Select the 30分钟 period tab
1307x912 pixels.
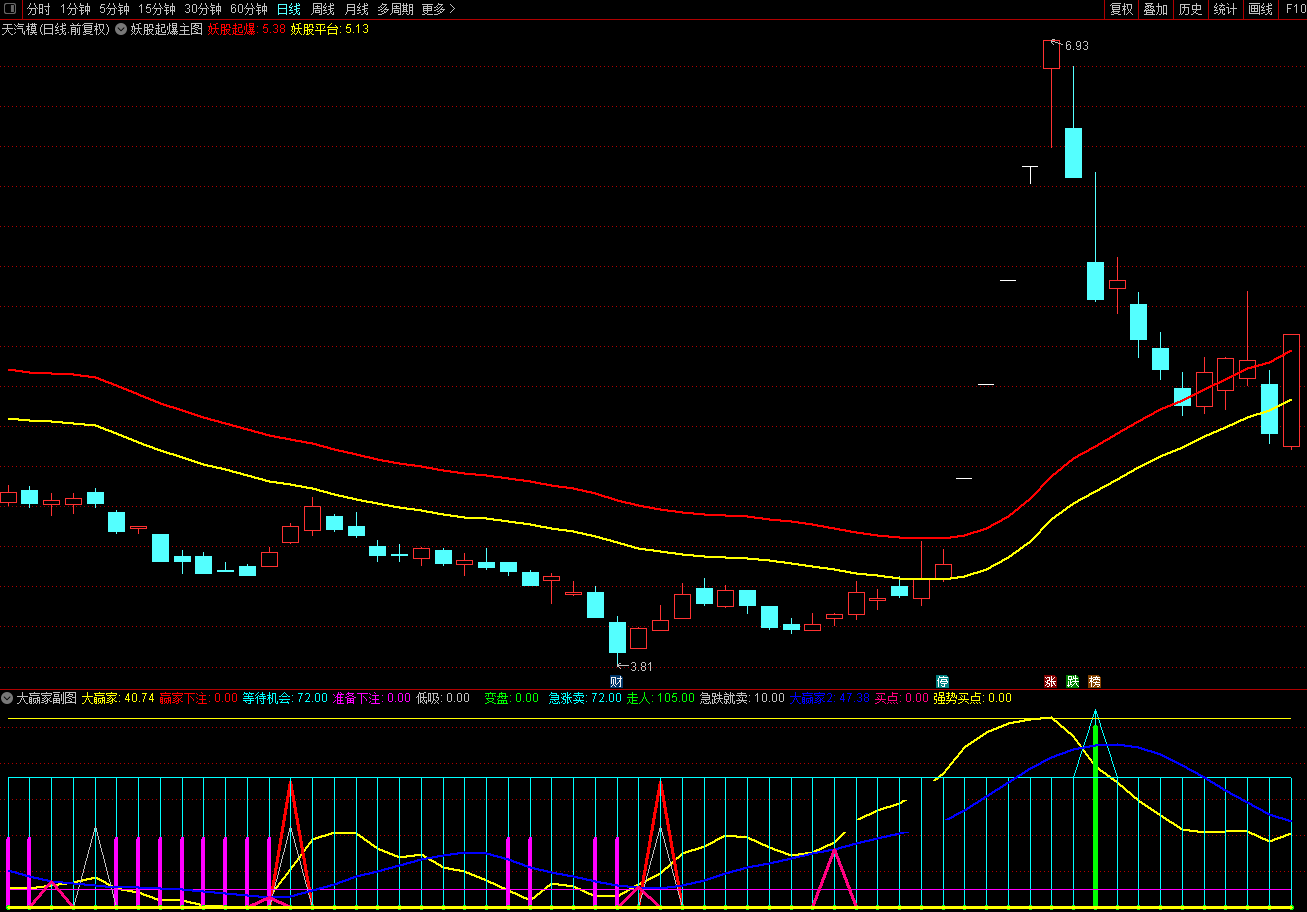click(x=203, y=9)
